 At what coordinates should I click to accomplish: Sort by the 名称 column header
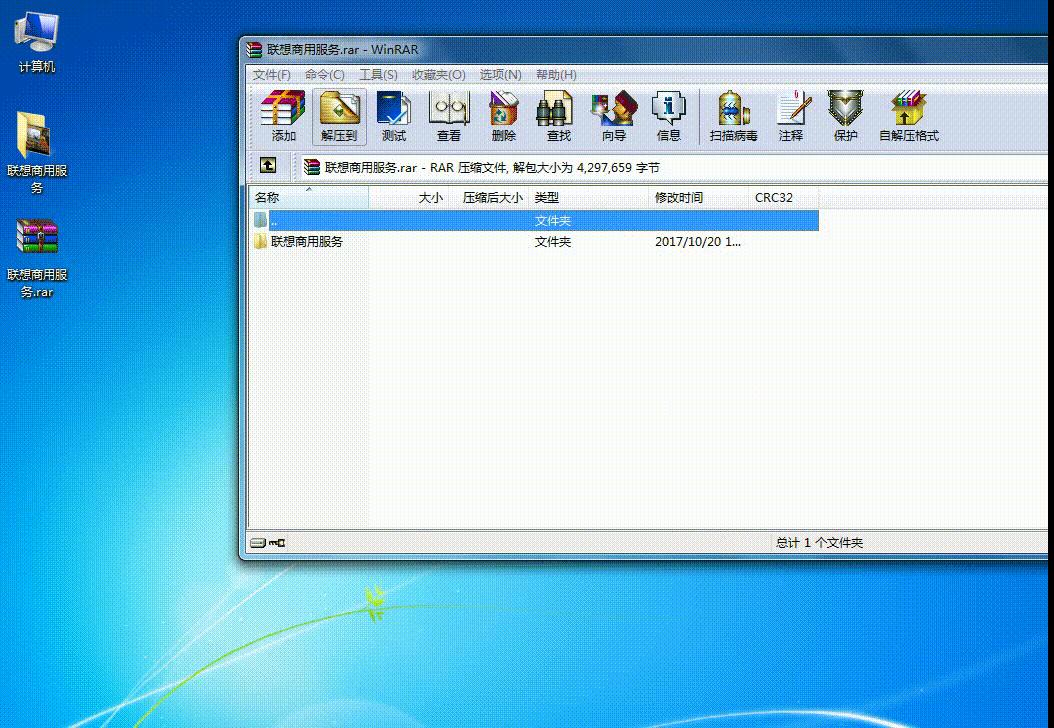coord(267,197)
